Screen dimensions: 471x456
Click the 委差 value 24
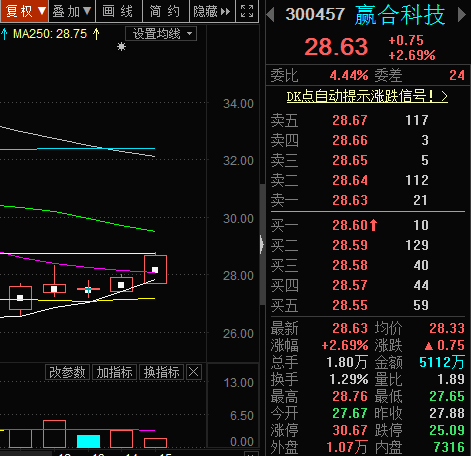457,75
